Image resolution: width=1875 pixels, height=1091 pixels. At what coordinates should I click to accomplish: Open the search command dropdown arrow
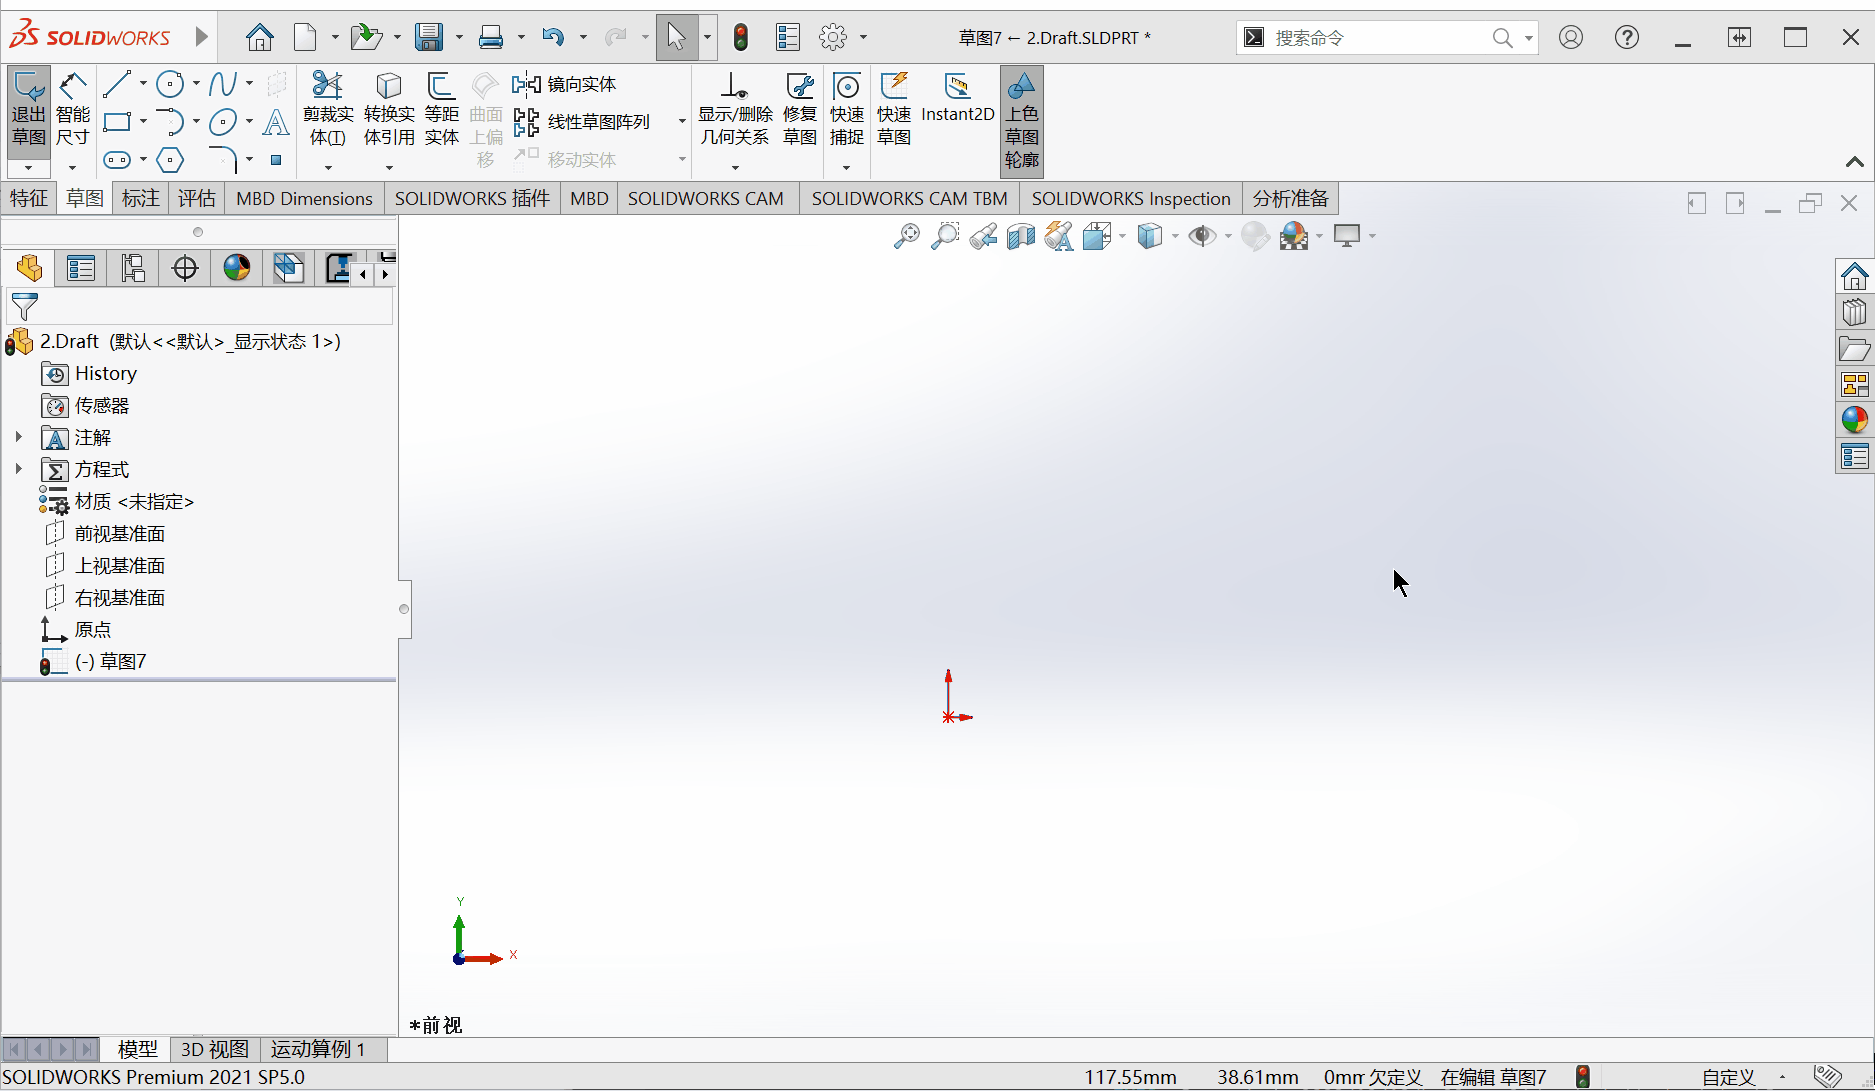(1529, 38)
